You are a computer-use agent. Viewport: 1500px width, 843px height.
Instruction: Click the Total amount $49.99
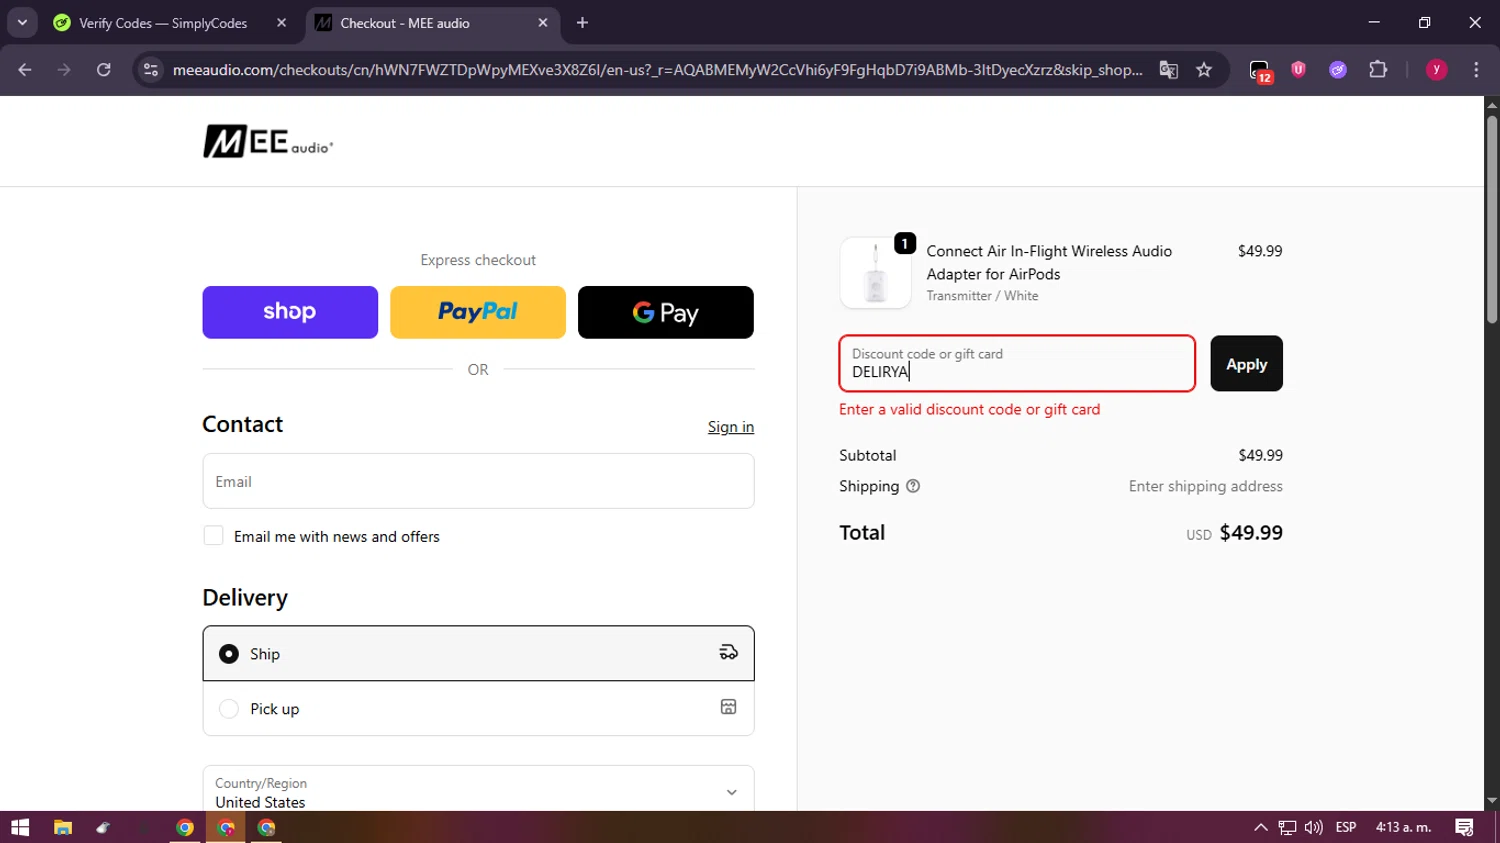(x=1251, y=532)
